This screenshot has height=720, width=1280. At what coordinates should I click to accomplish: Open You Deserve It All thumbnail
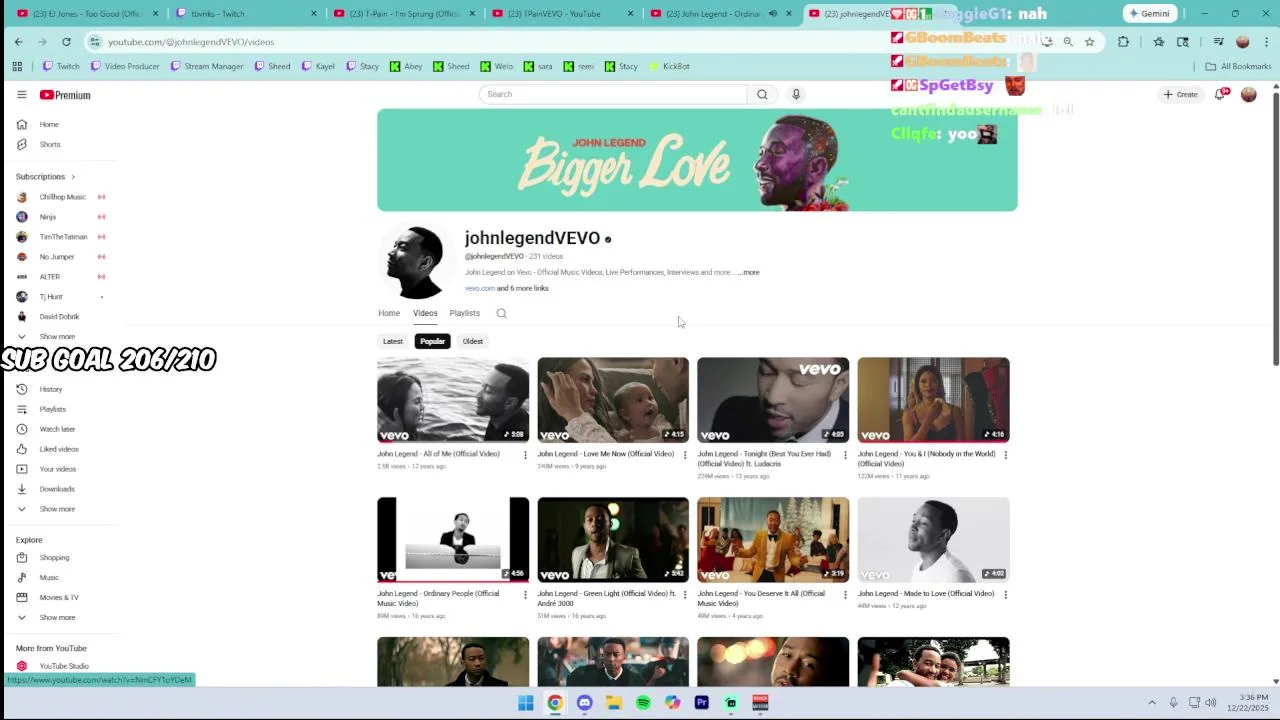(x=773, y=540)
